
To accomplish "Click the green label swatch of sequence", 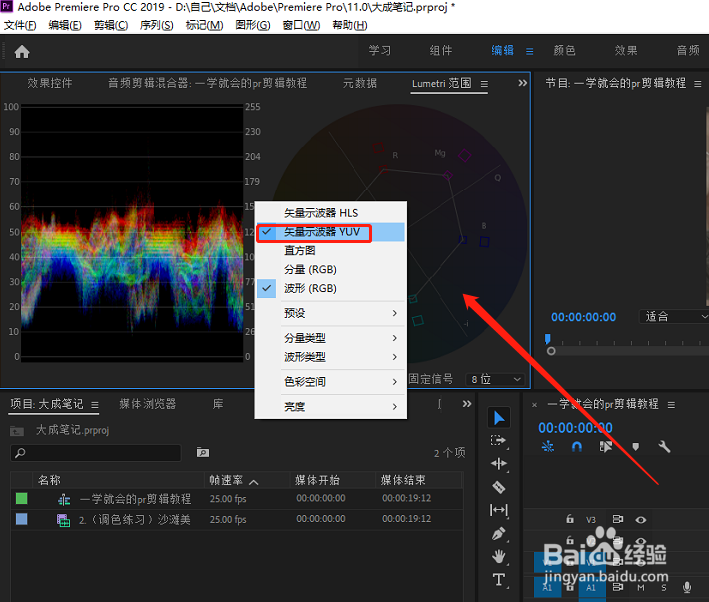I will click(x=21, y=498).
